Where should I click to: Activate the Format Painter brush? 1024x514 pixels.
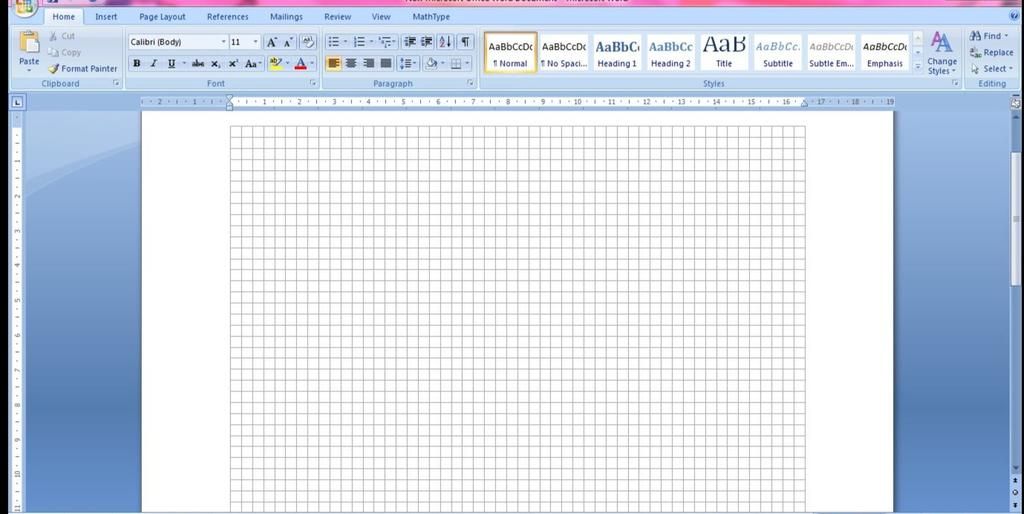[54, 68]
